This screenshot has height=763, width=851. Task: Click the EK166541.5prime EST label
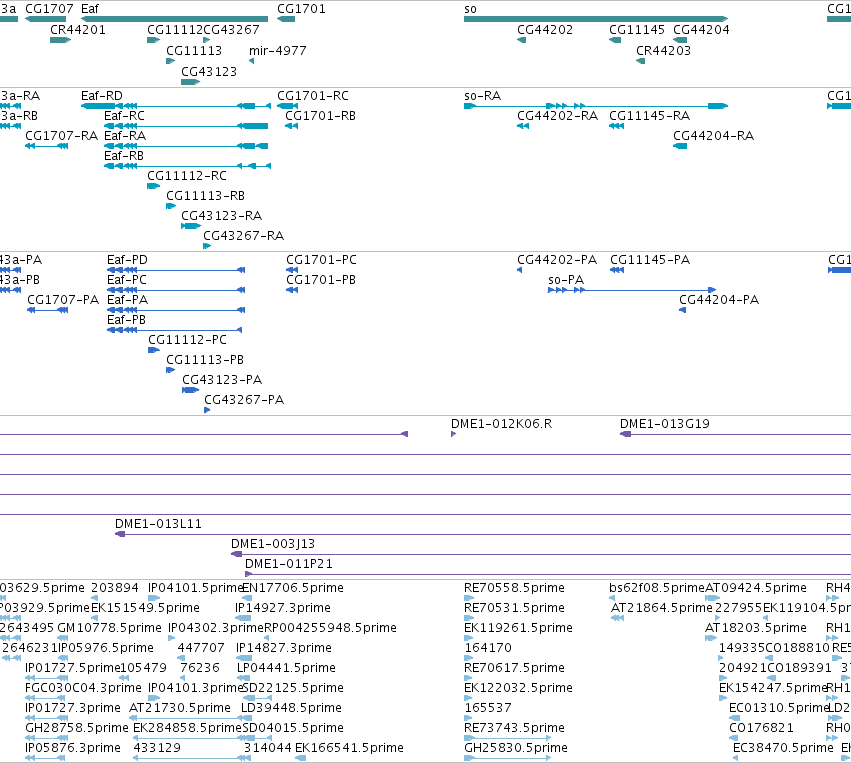pyautogui.click(x=349, y=748)
